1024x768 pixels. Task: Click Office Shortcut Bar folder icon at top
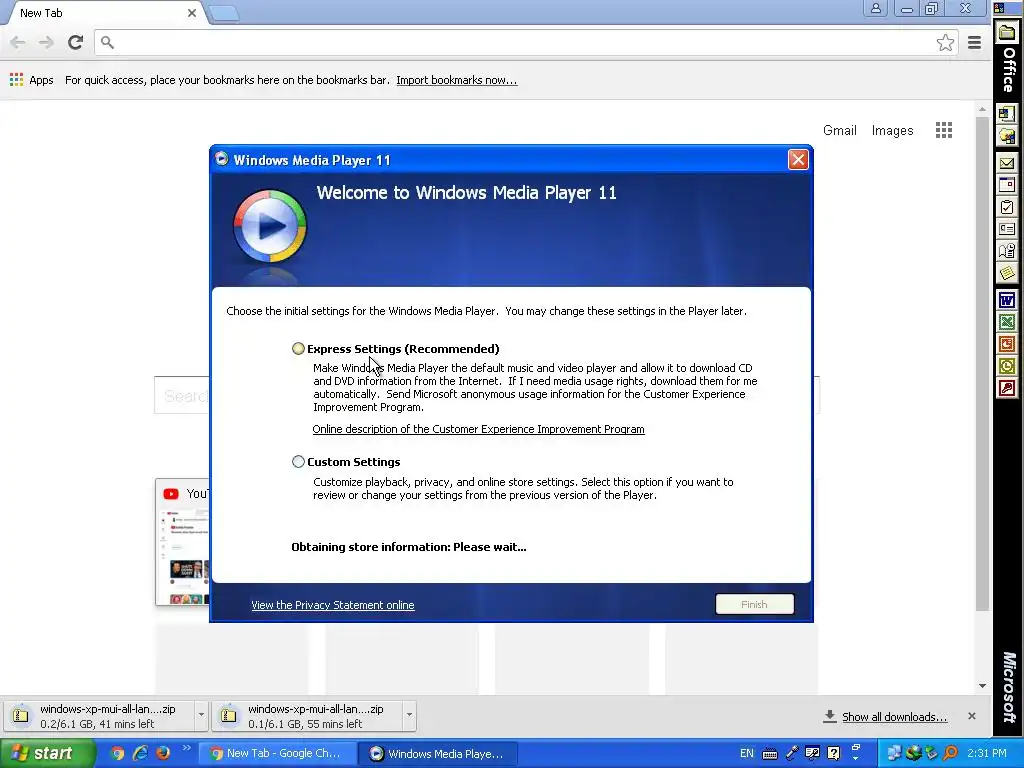pos(1008,33)
